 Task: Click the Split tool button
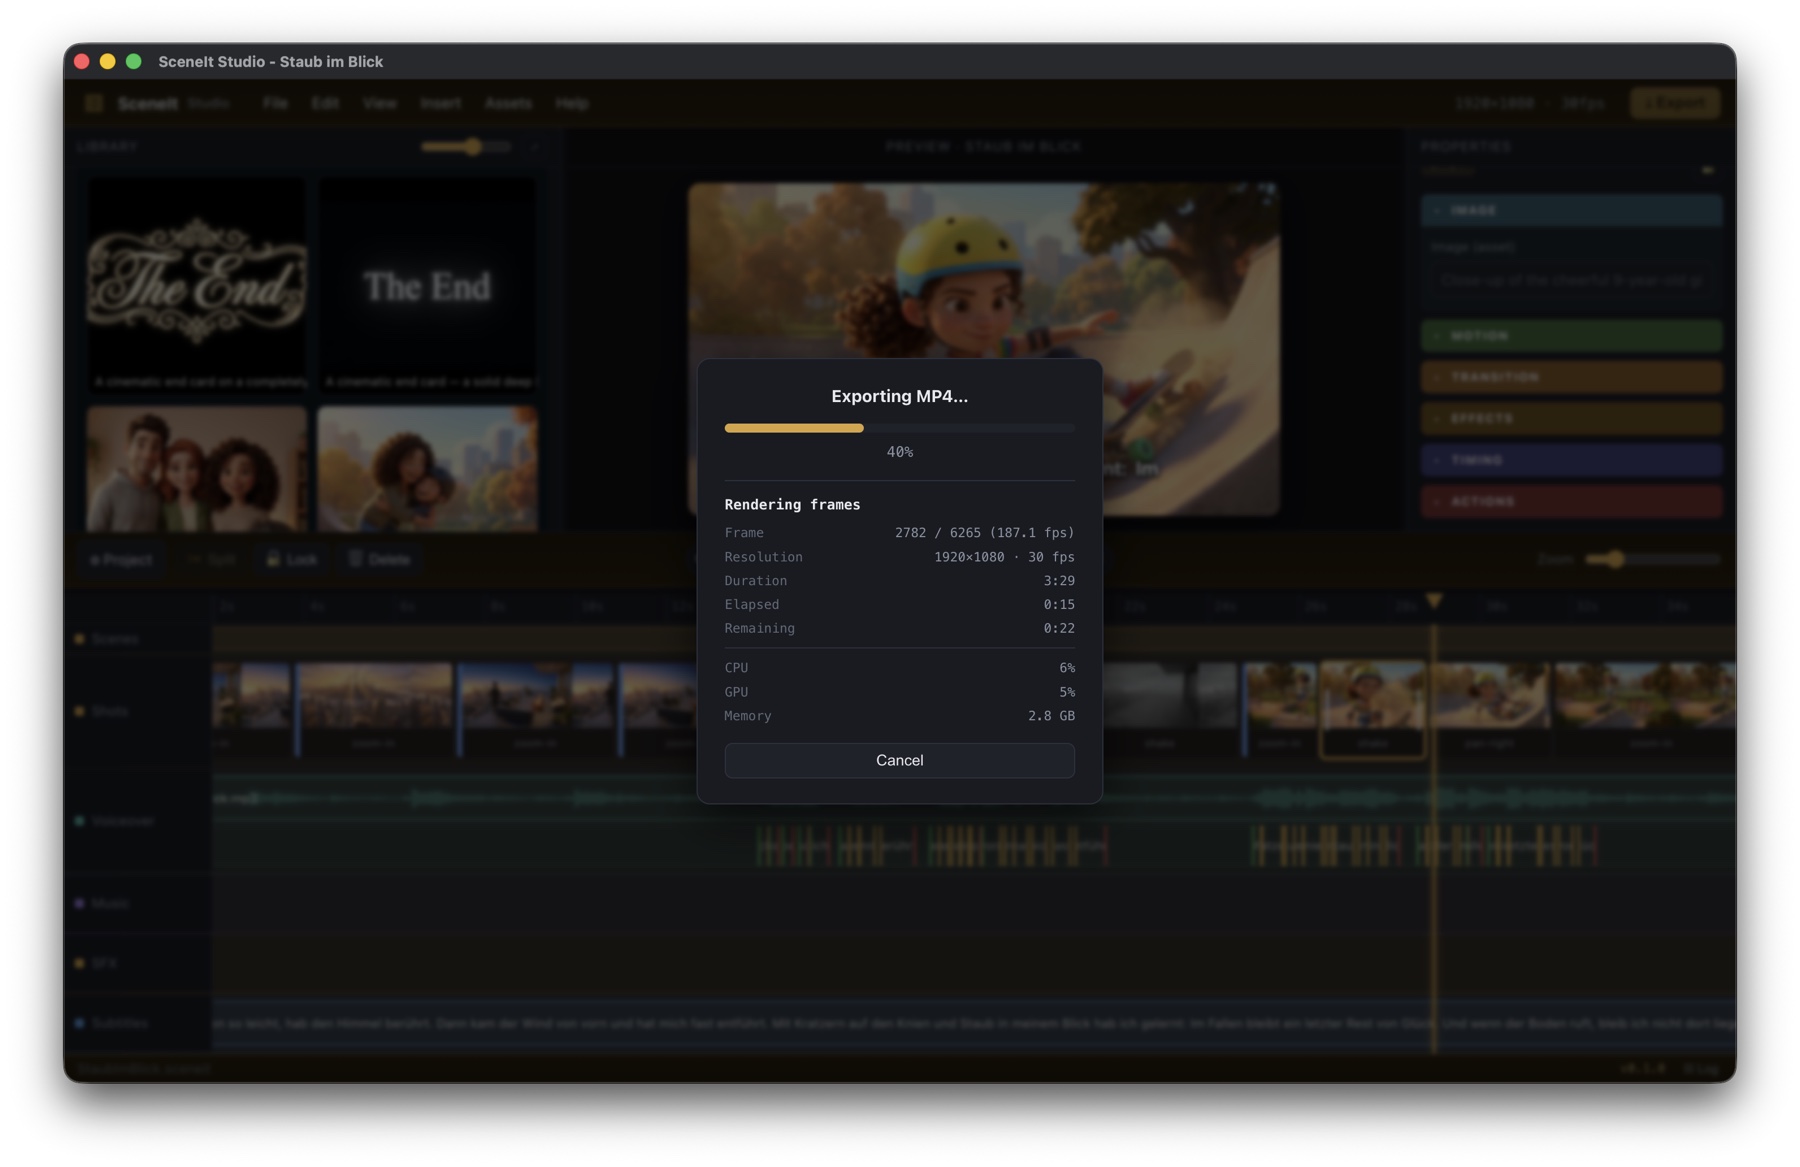(x=212, y=559)
